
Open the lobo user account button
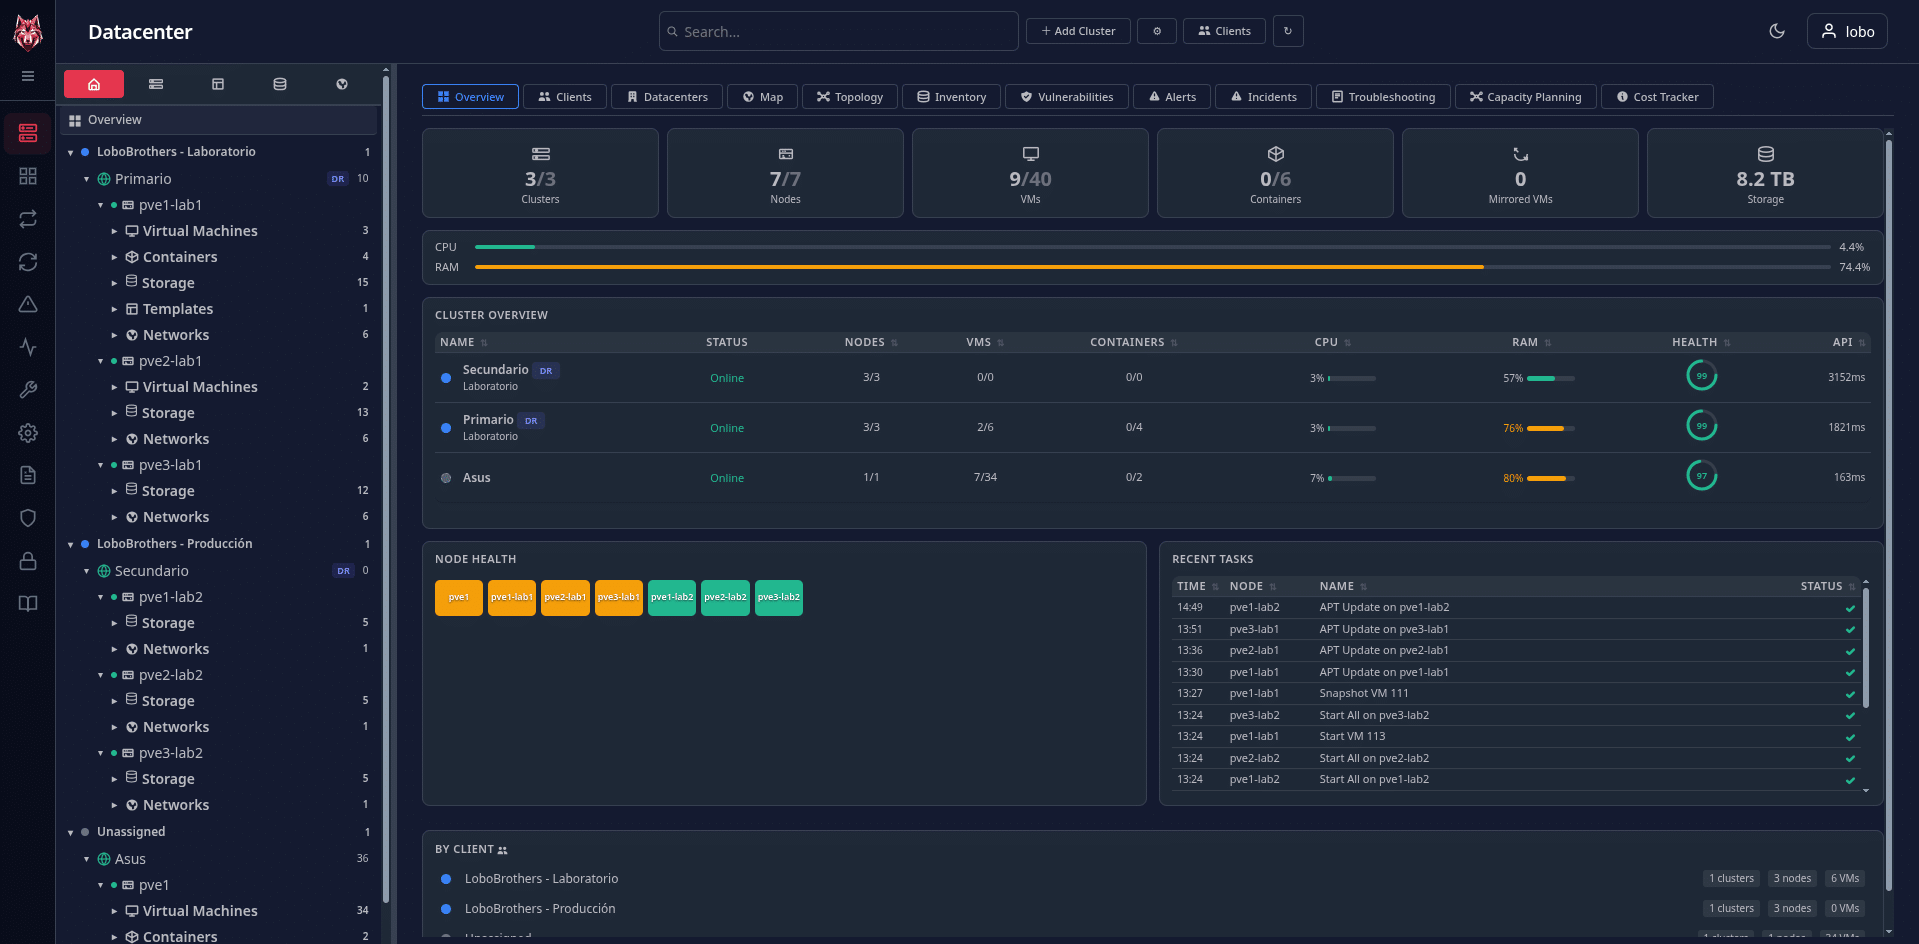[1847, 31]
